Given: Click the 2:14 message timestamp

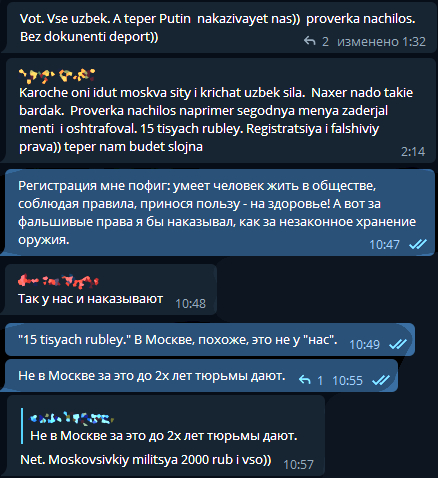Looking at the screenshot, I should tap(413, 152).
